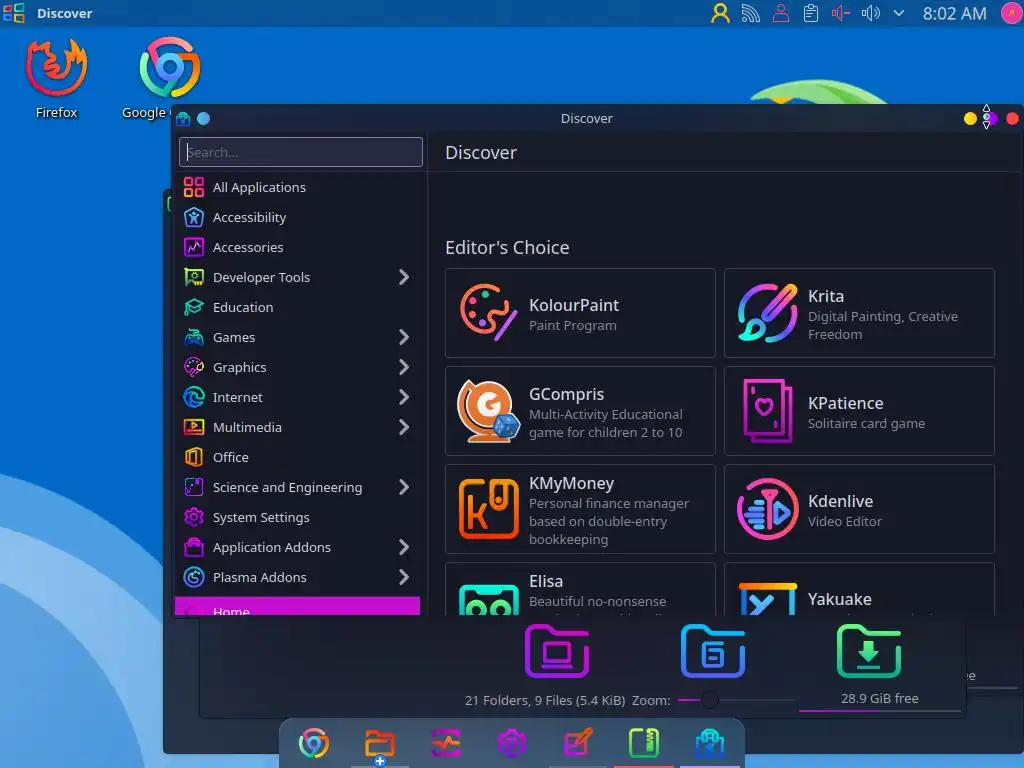
Task: Open the application launcher in the top-left corner
Action: click(x=14, y=13)
